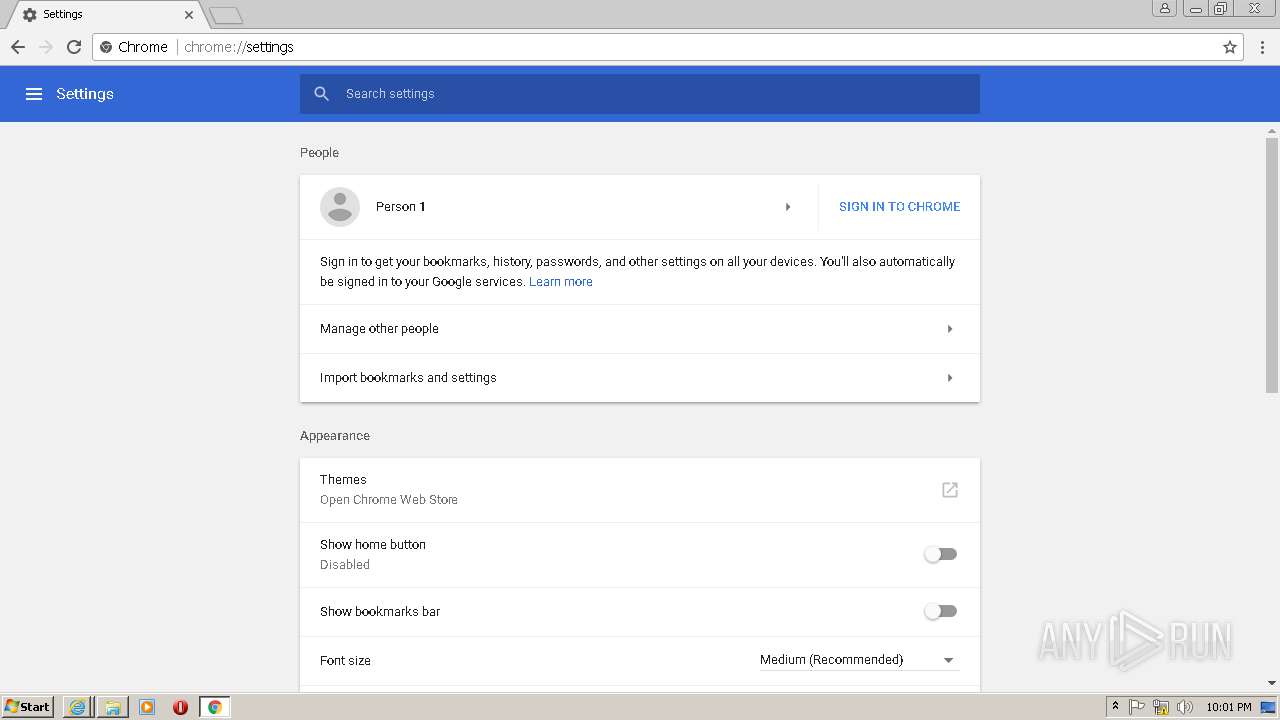The image size is (1280, 720).
Task: Click the Themes row
Action: point(640,490)
